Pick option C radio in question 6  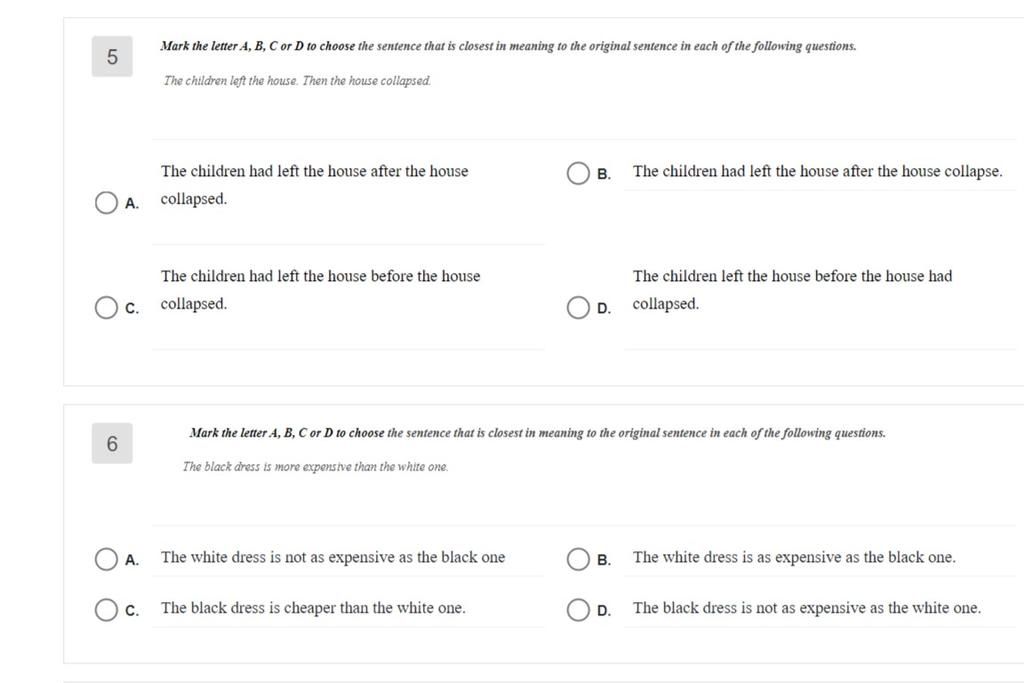pyautogui.click(x=106, y=609)
